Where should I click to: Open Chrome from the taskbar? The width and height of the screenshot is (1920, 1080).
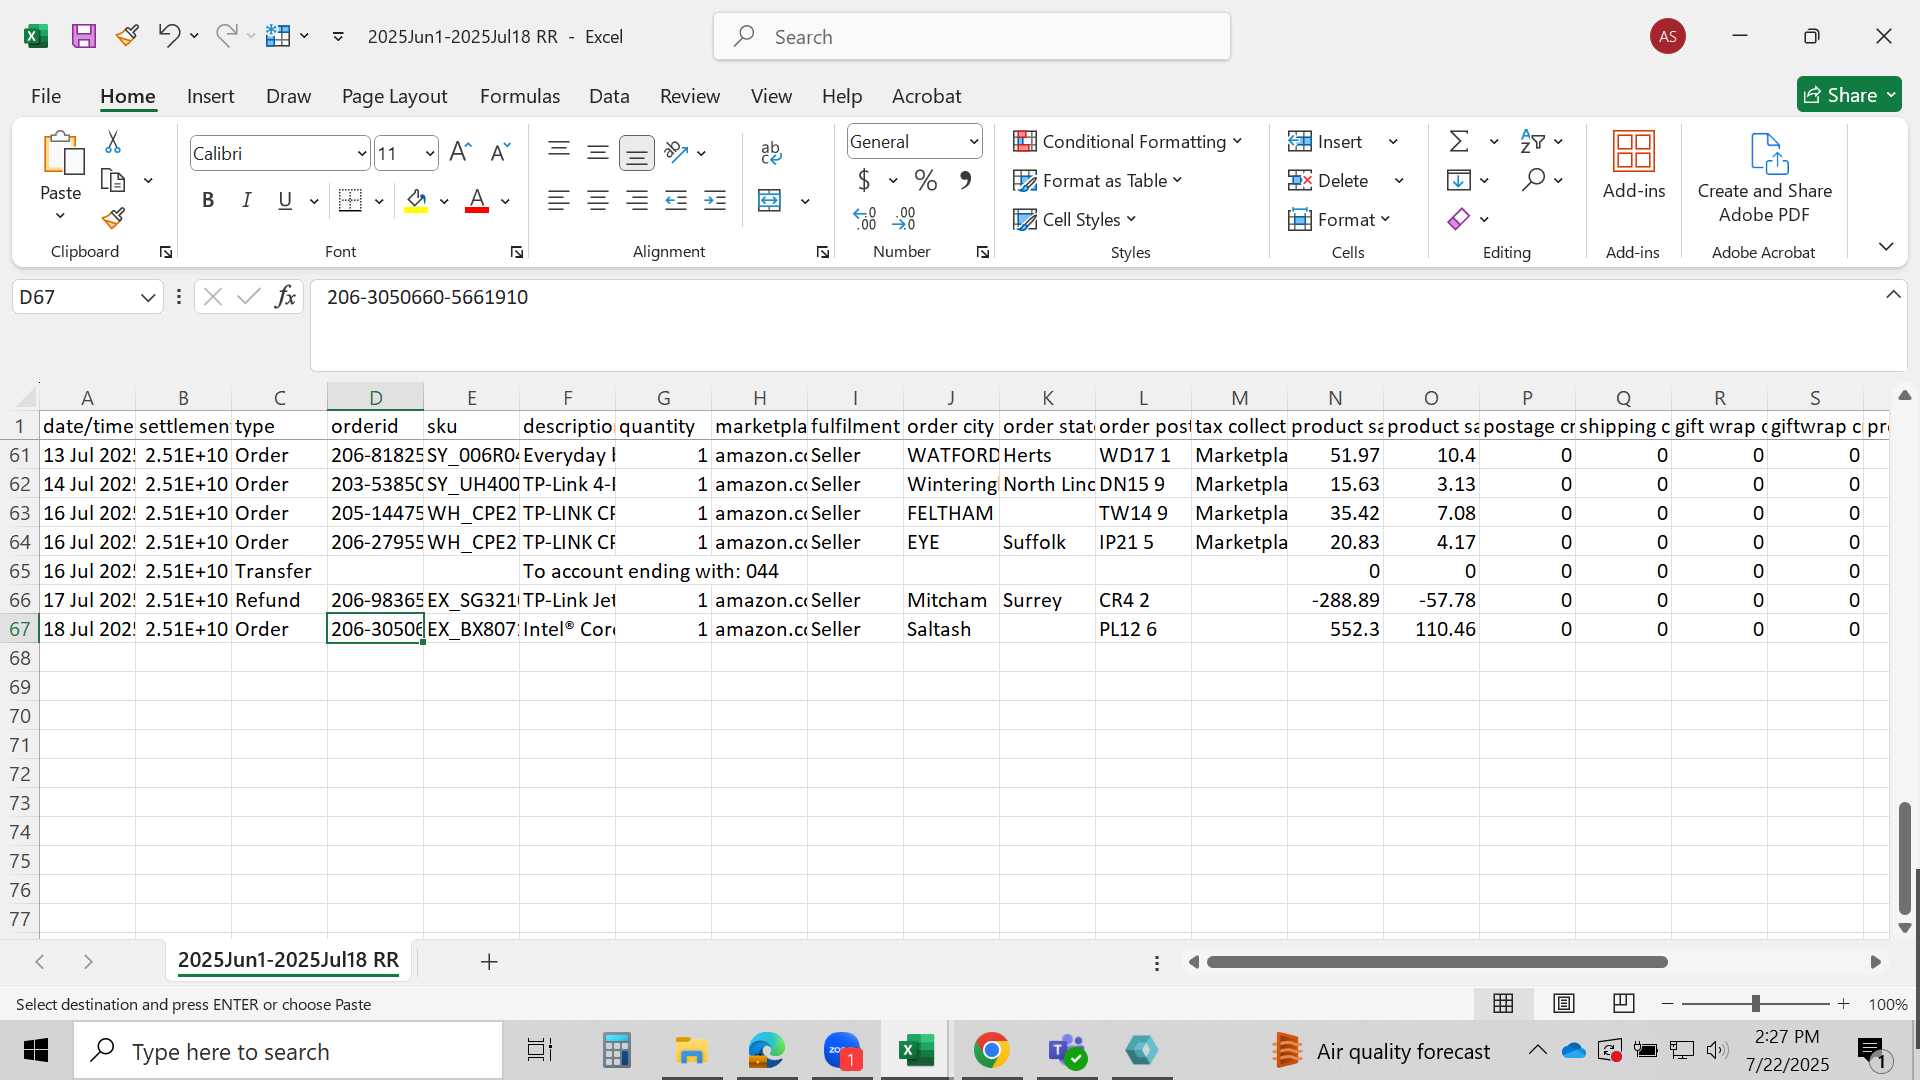click(x=991, y=1050)
